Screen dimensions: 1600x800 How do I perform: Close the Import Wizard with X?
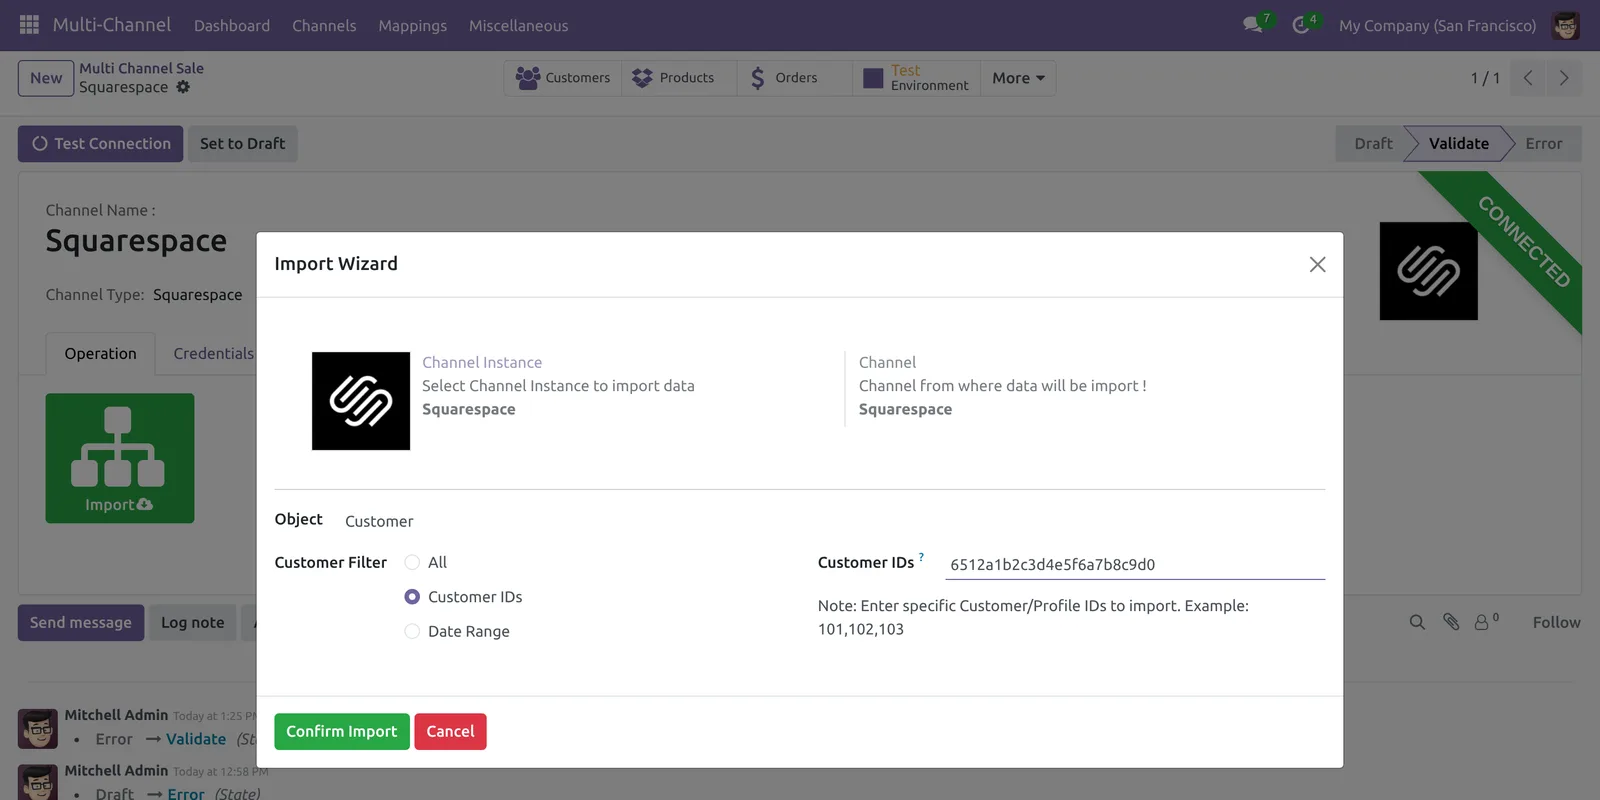pyautogui.click(x=1317, y=264)
